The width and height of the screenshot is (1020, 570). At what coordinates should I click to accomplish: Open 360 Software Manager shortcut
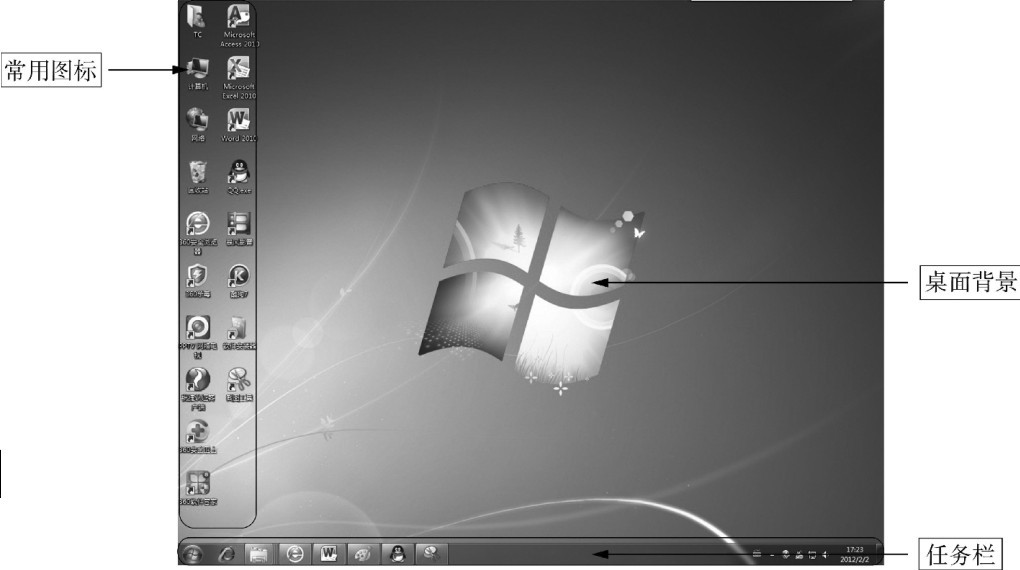point(198,488)
